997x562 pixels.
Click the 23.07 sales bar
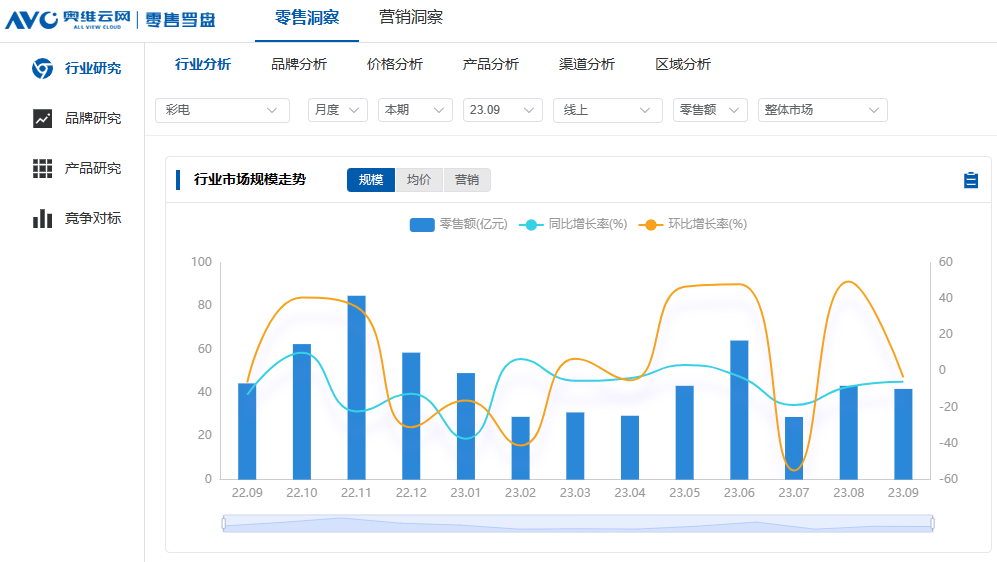pyautogui.click(x=794, y=448)
